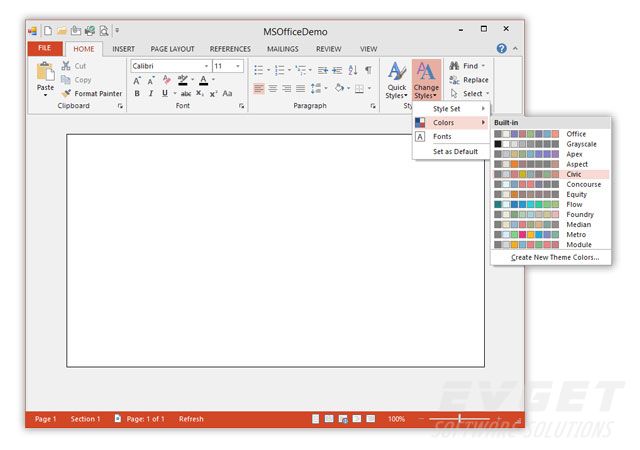Expand the Paste options arrow

click(45, 95)
